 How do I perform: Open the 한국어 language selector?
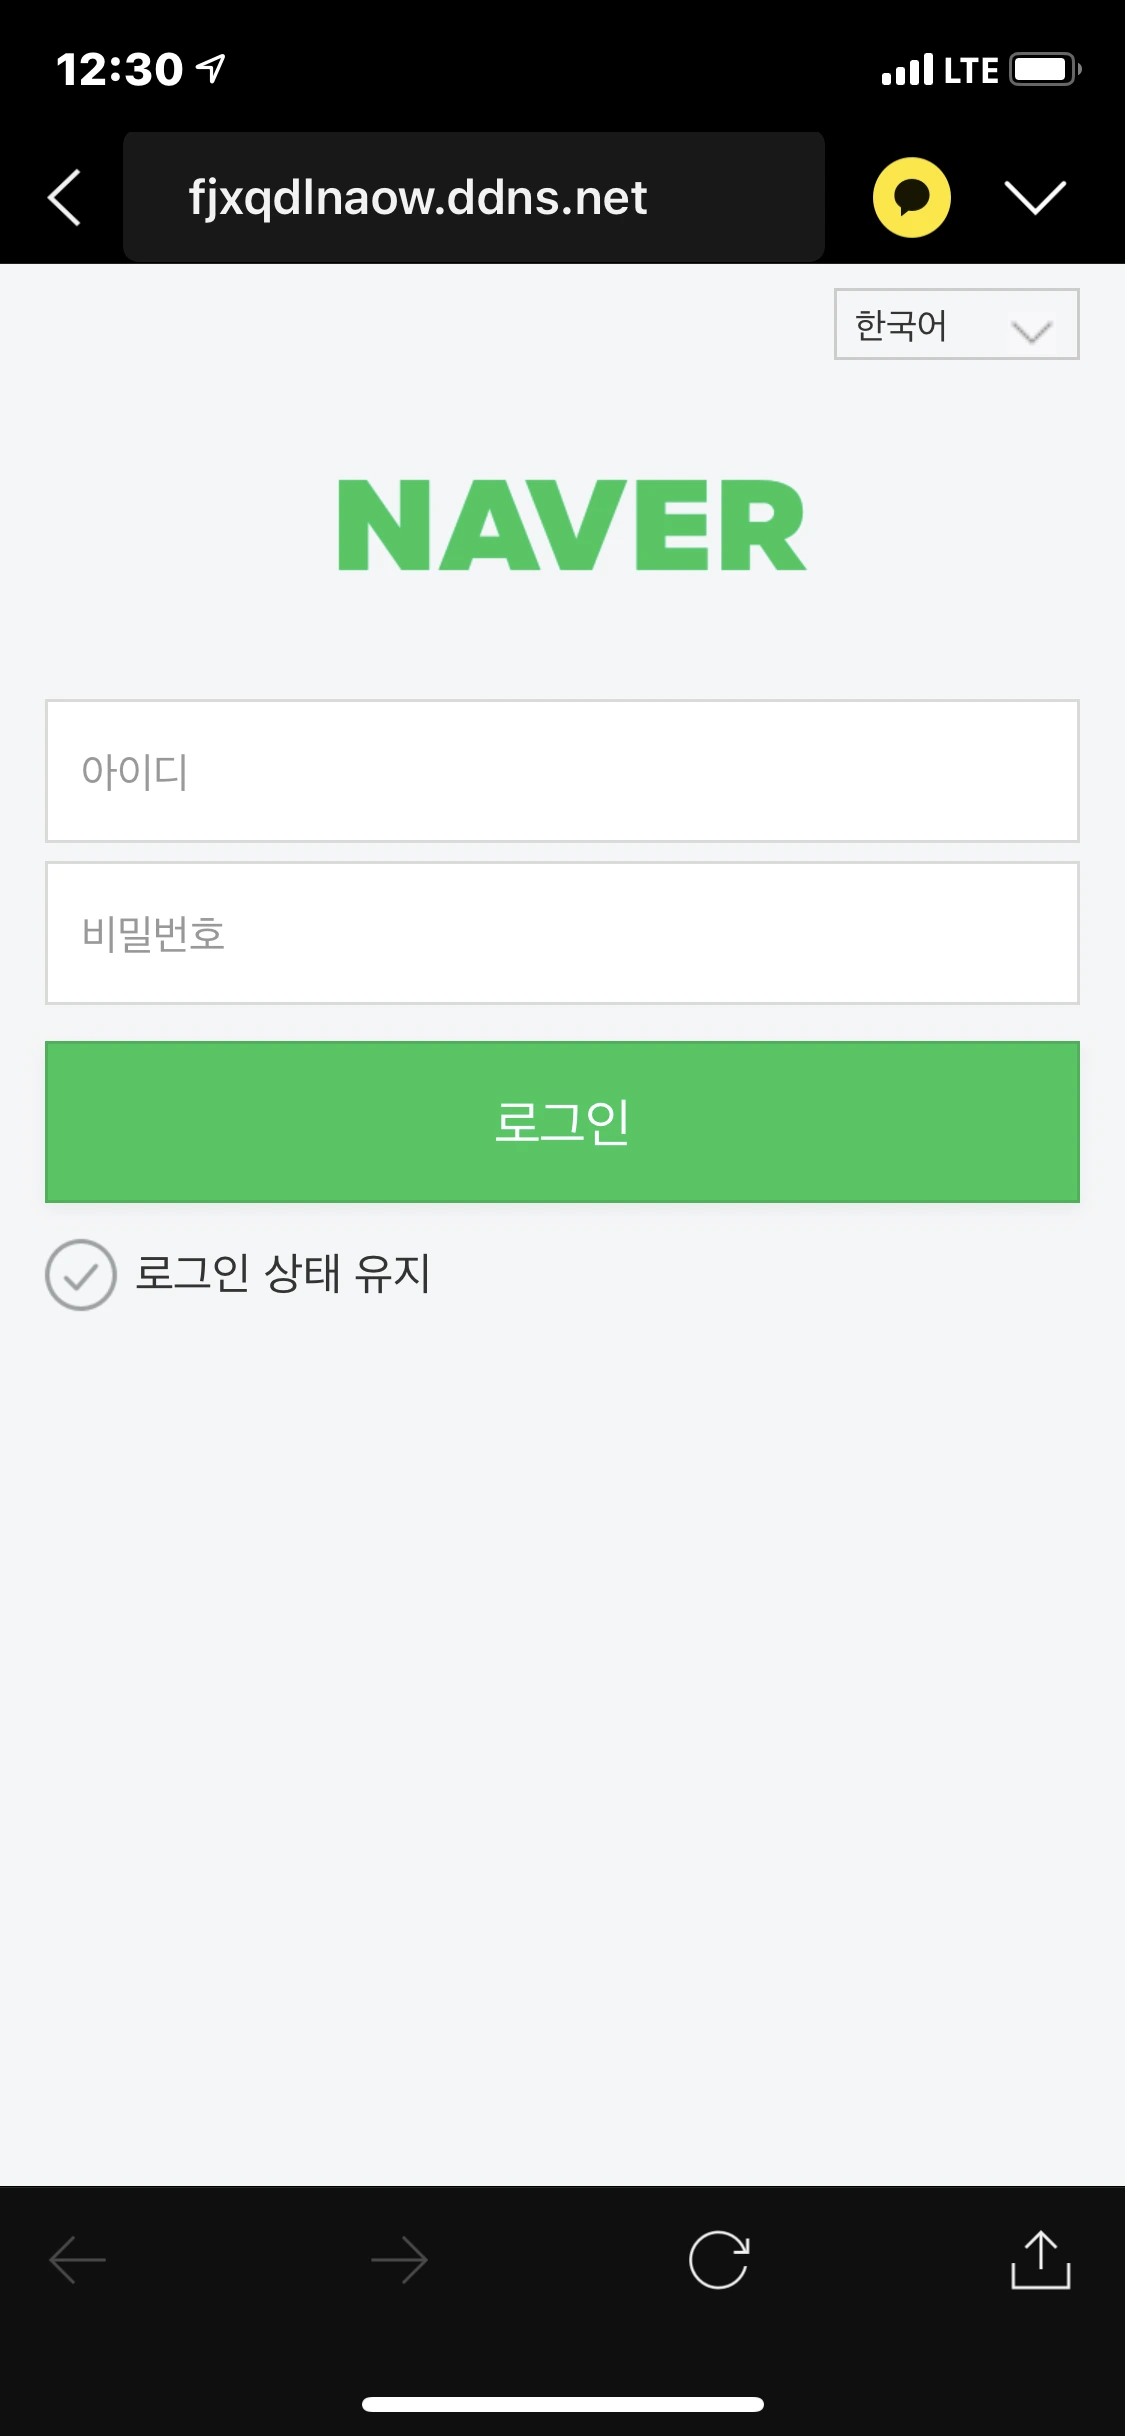point(956,324)
